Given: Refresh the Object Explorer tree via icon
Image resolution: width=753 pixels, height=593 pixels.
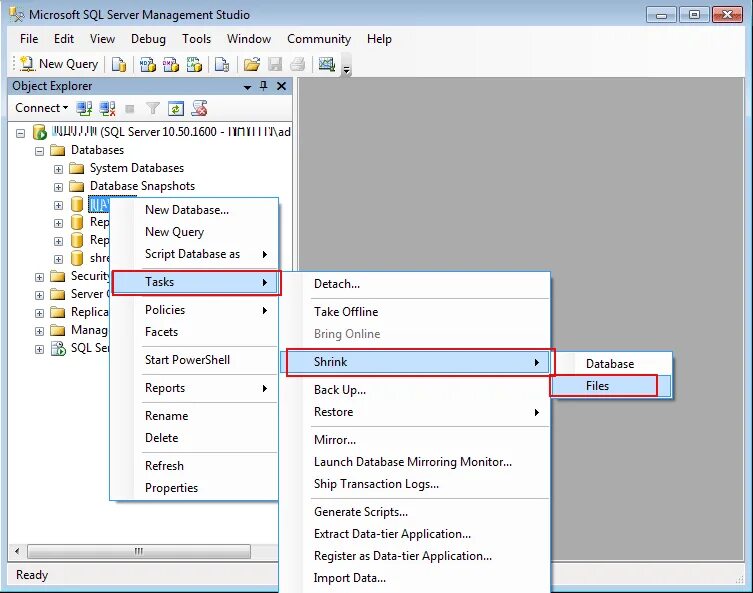Looking at the screenshot, I should [x=176, y=109].
